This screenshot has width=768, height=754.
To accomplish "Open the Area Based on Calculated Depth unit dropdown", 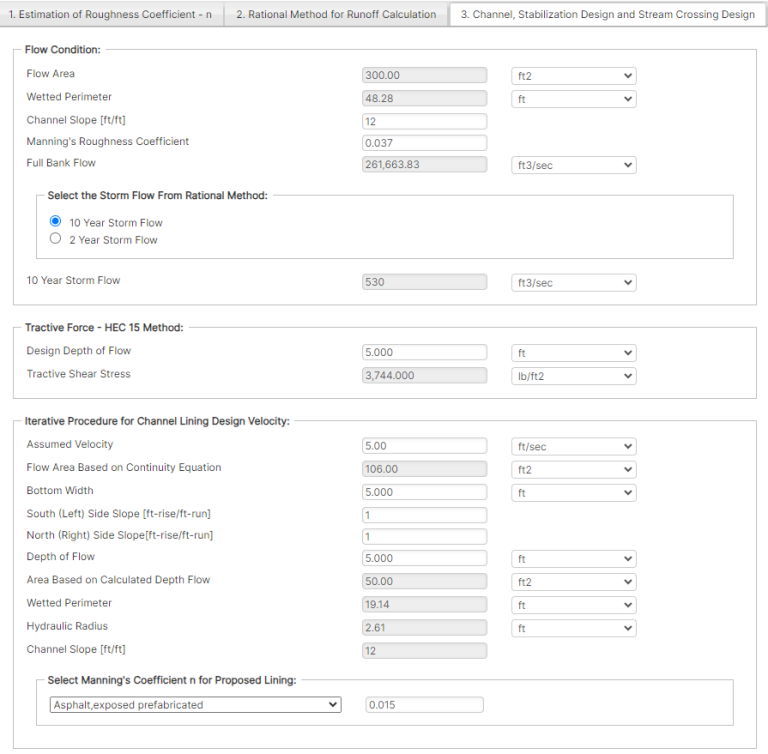I will click(x=574, y=582).
